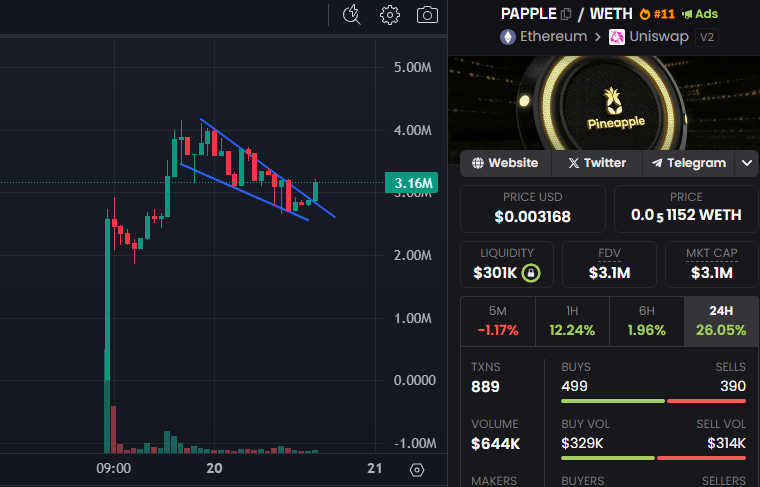This screenshot has height=487, width=760.
Task: Click the buys versus sells ratio bar
Action: pos(653,401)
